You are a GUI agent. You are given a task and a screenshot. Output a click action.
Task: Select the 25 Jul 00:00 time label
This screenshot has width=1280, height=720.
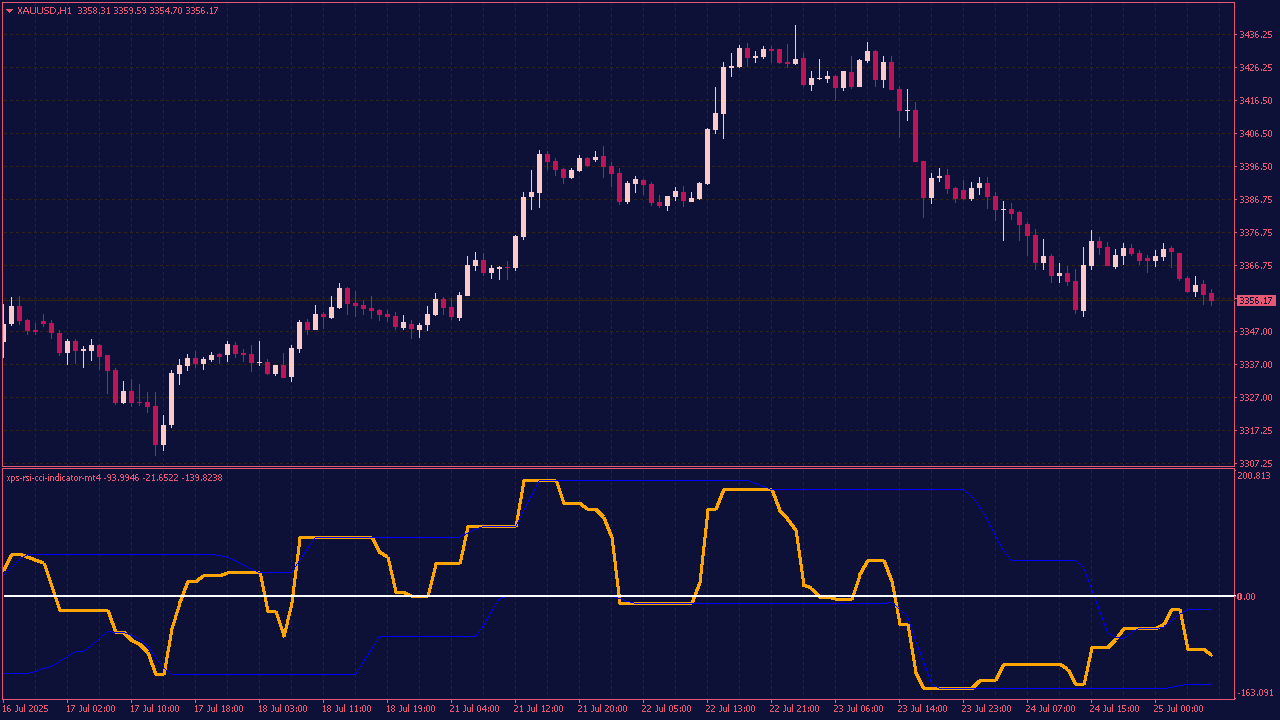tap(1178, 709)
